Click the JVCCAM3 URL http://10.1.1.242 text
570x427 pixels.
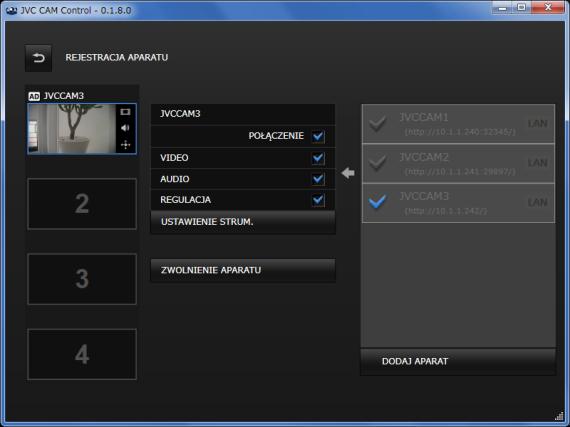pyautogui.click(x=446, y=211)
